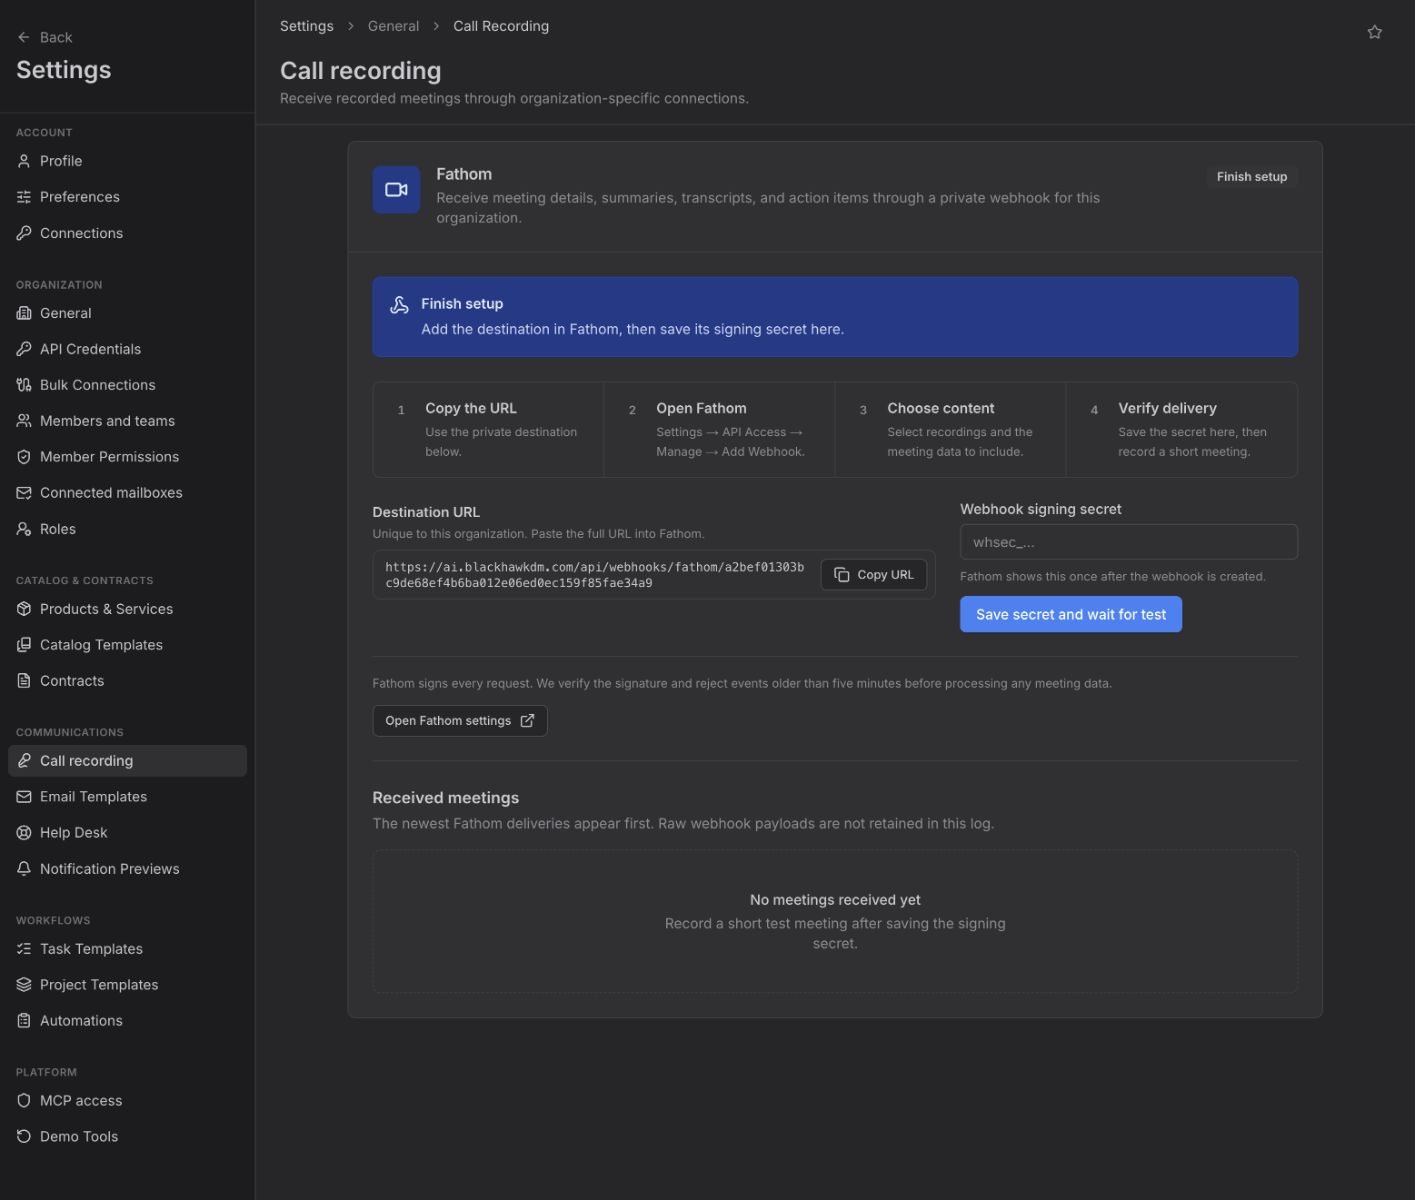Screen dimensions: 1415x1200
Task: Click the Destination URL text box
Action: coord(594,575)
